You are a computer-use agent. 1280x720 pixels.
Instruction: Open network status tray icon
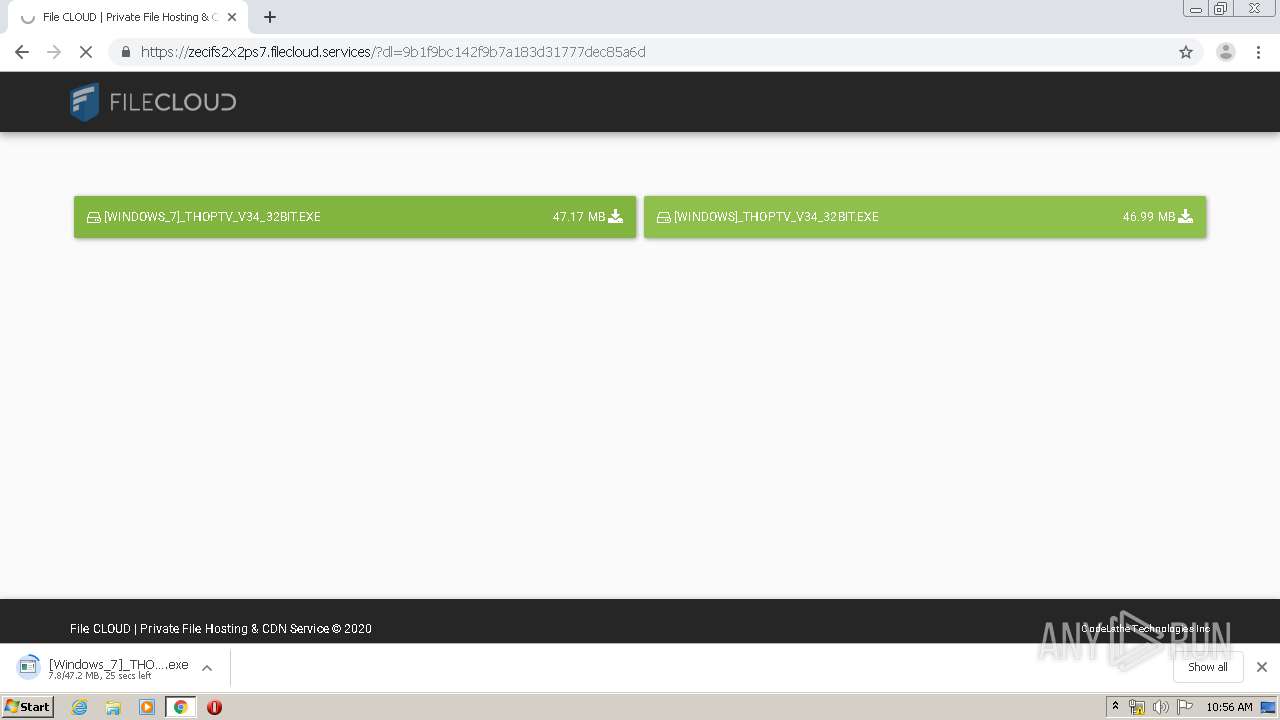click(1137, 707)
